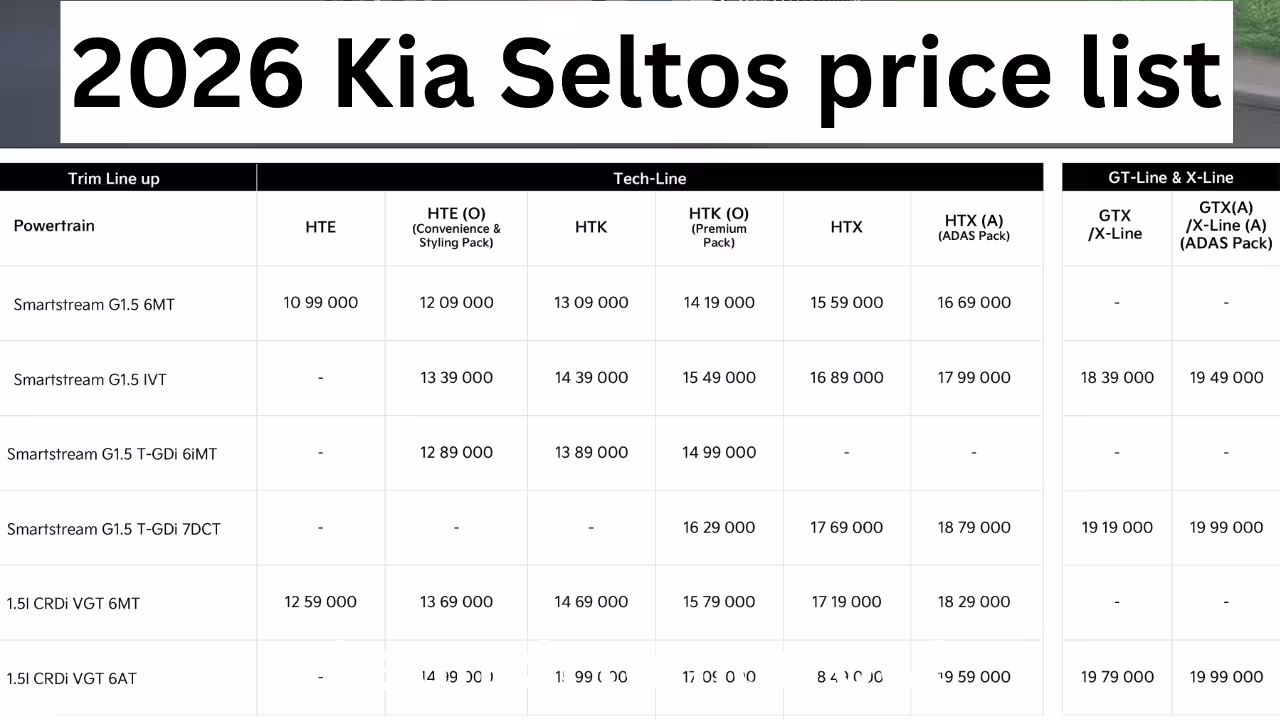Click the Powertrain header label
Screen dimensions: 1280x720
(54, 226)
